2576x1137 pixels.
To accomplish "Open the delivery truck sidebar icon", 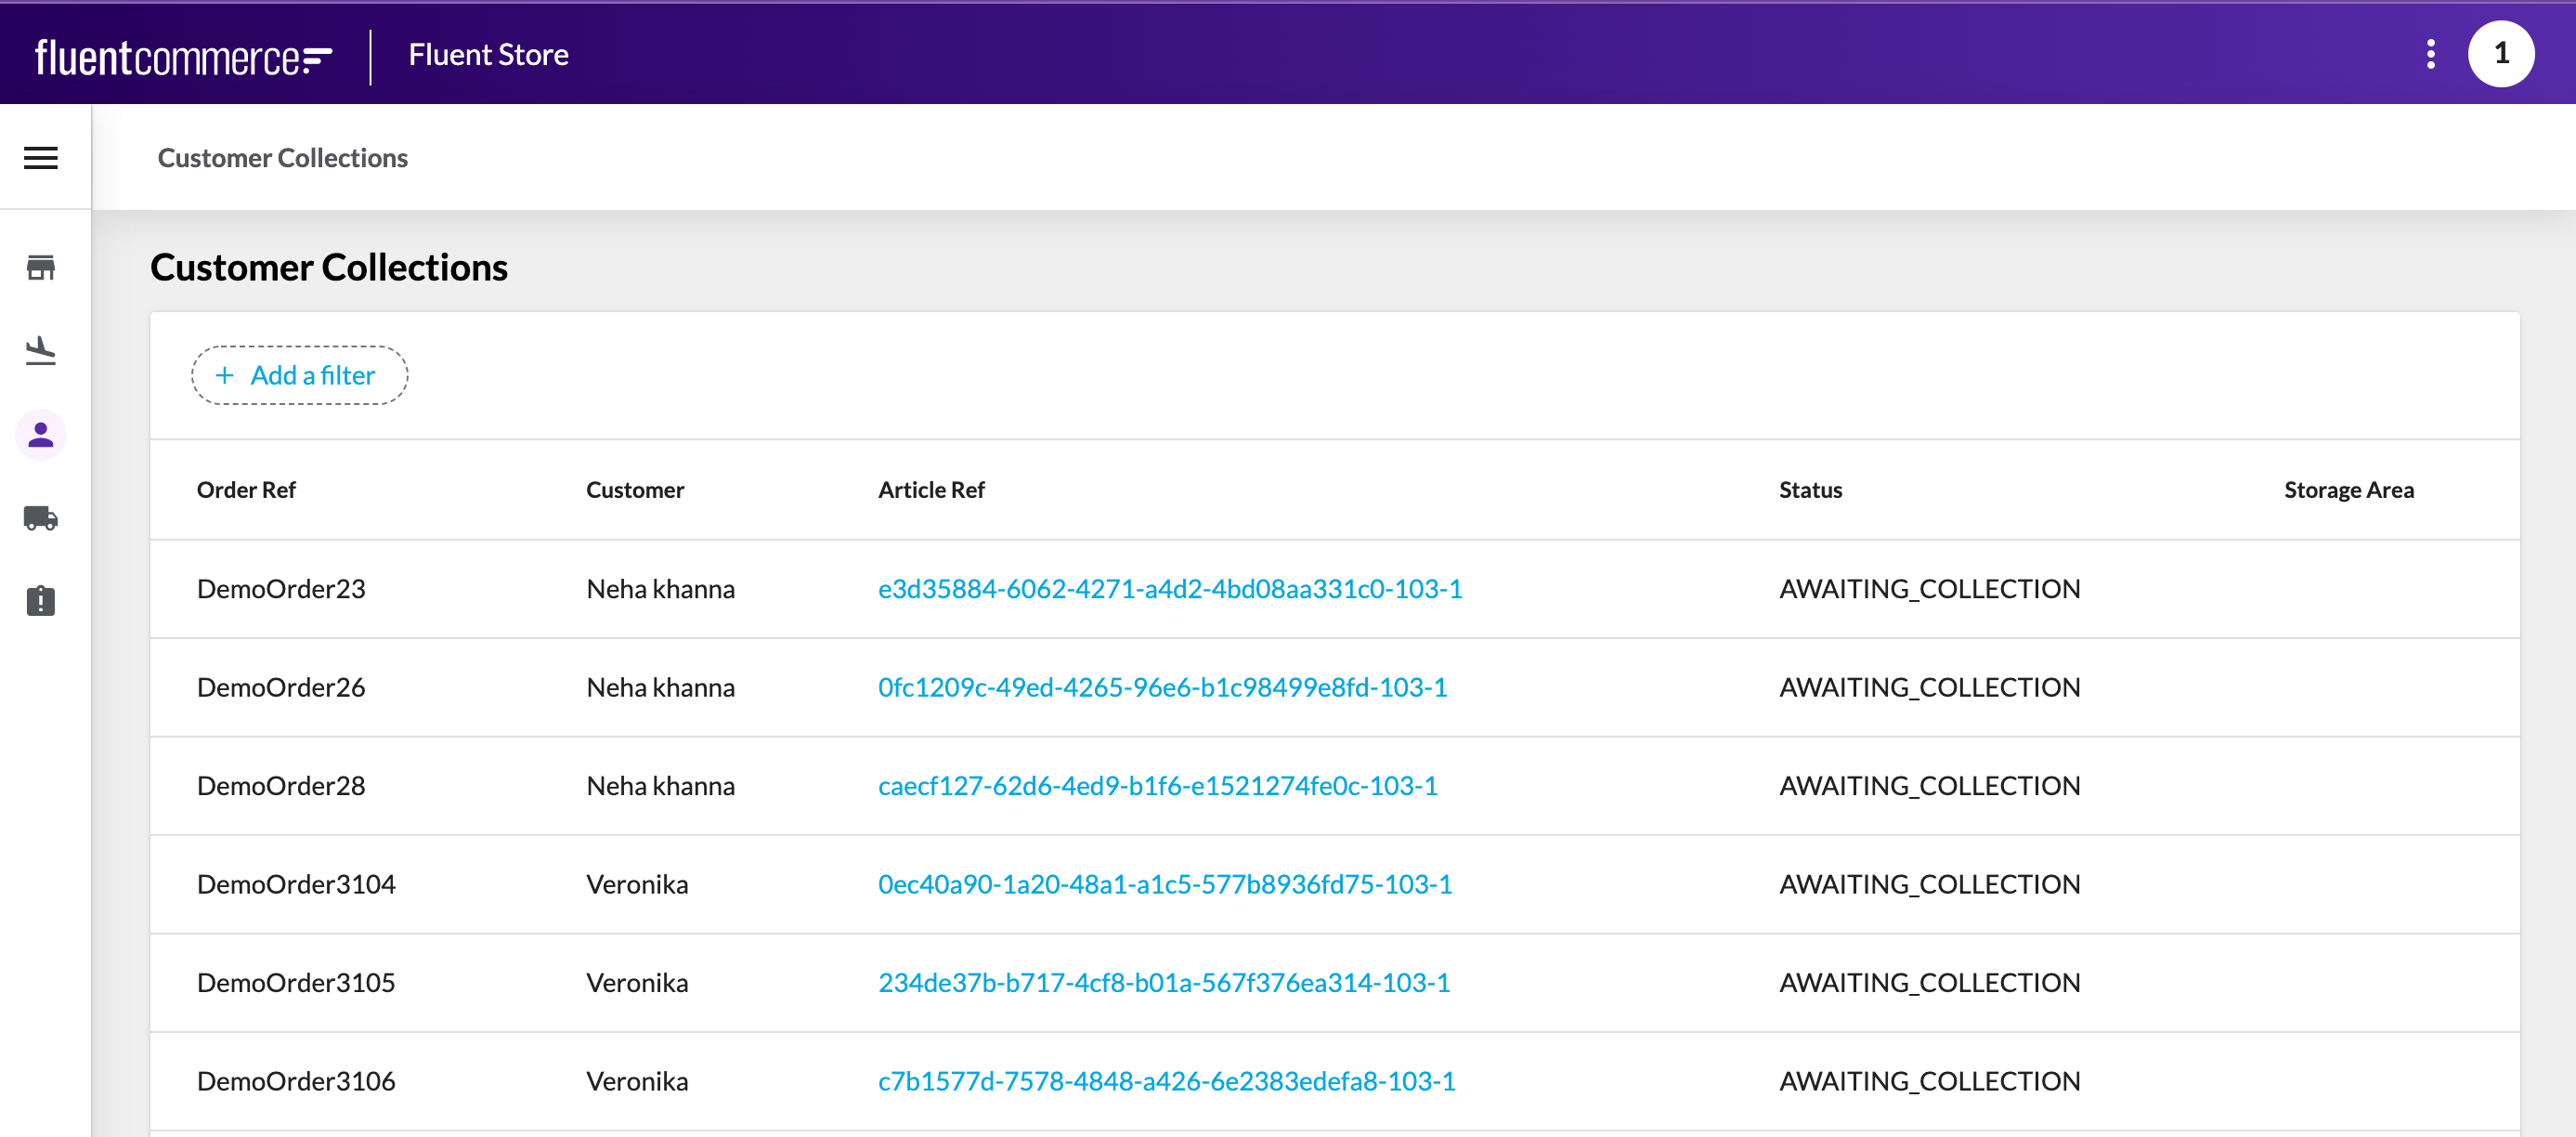I will tap(41, 518).
